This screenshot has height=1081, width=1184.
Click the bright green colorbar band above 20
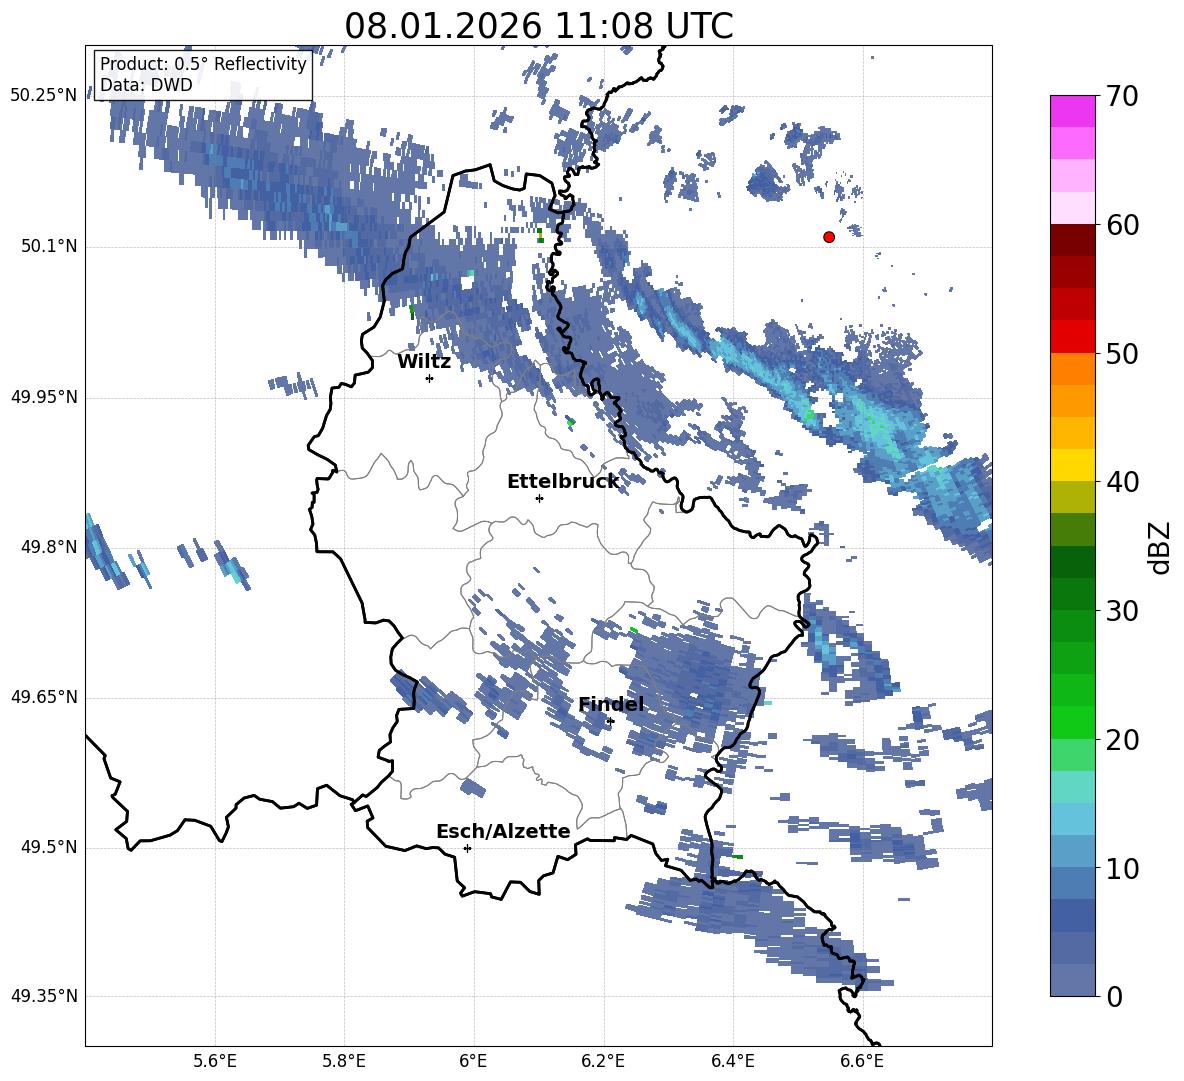[x=1072, y=722]
